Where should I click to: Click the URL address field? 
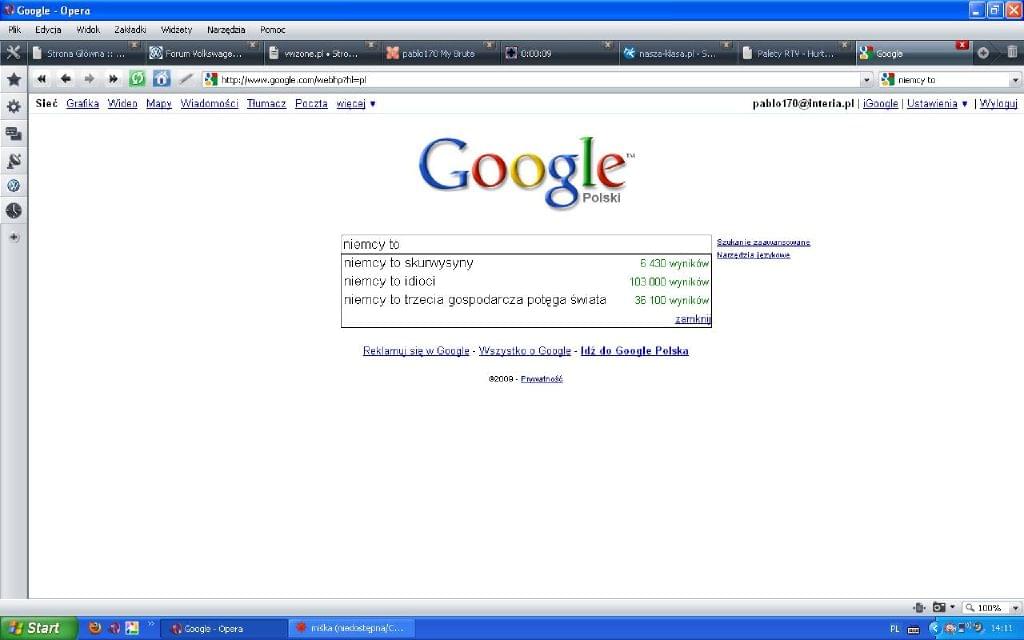pyautogui.click(x=539, y=80)
